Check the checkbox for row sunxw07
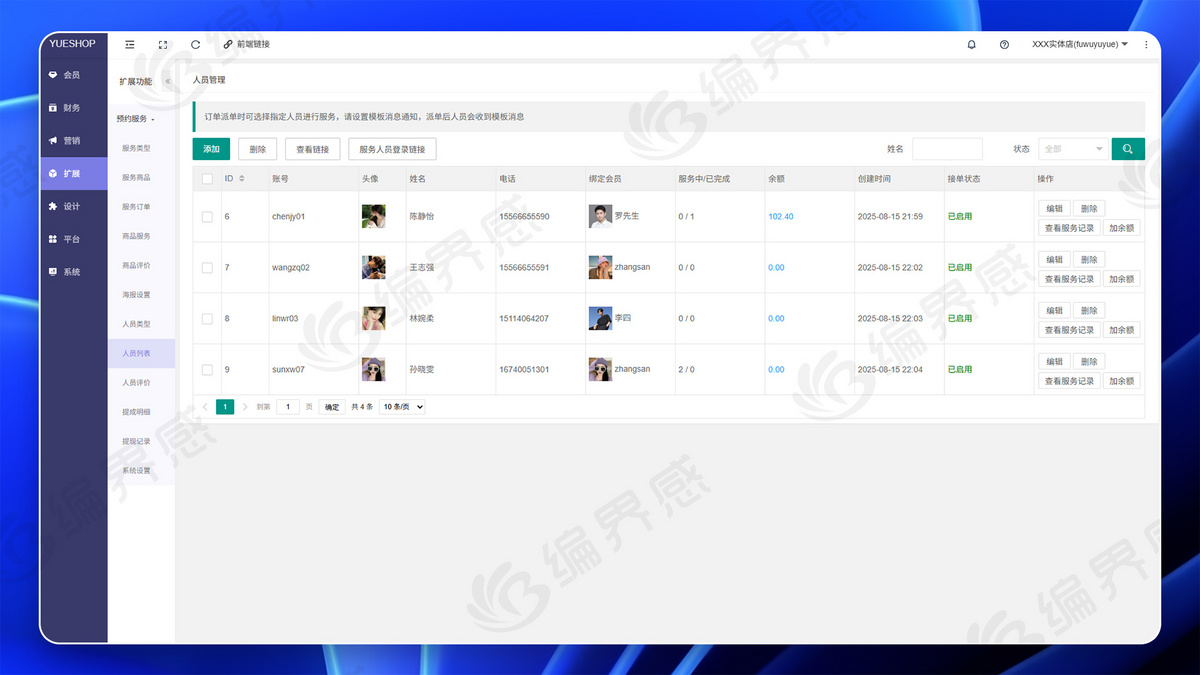Image resolution: width=1200 pixels, height=675 pixels. coord(207,370)
